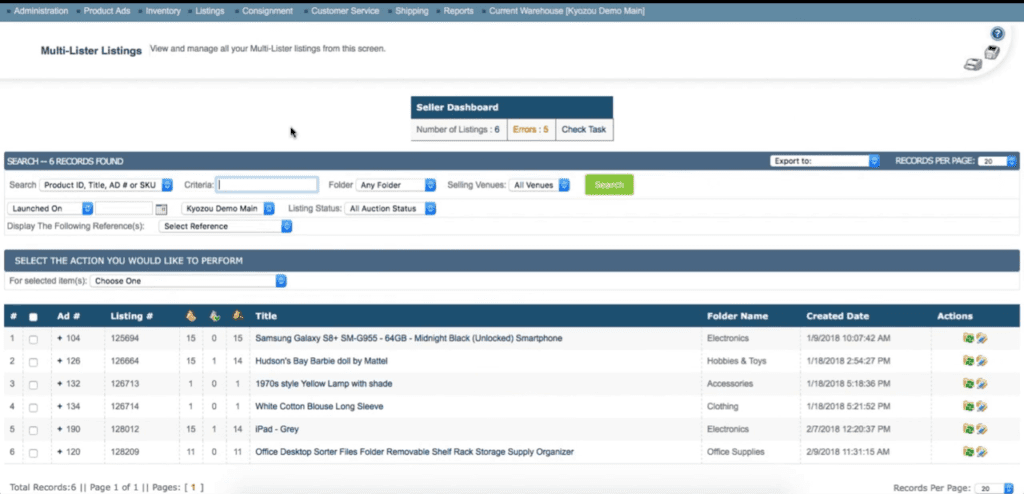Tick the checkbox for Samsung Galaxy S8+ row
This screenshot has height=494, width=1024.
pyautogui.click(x=33, y=339)
